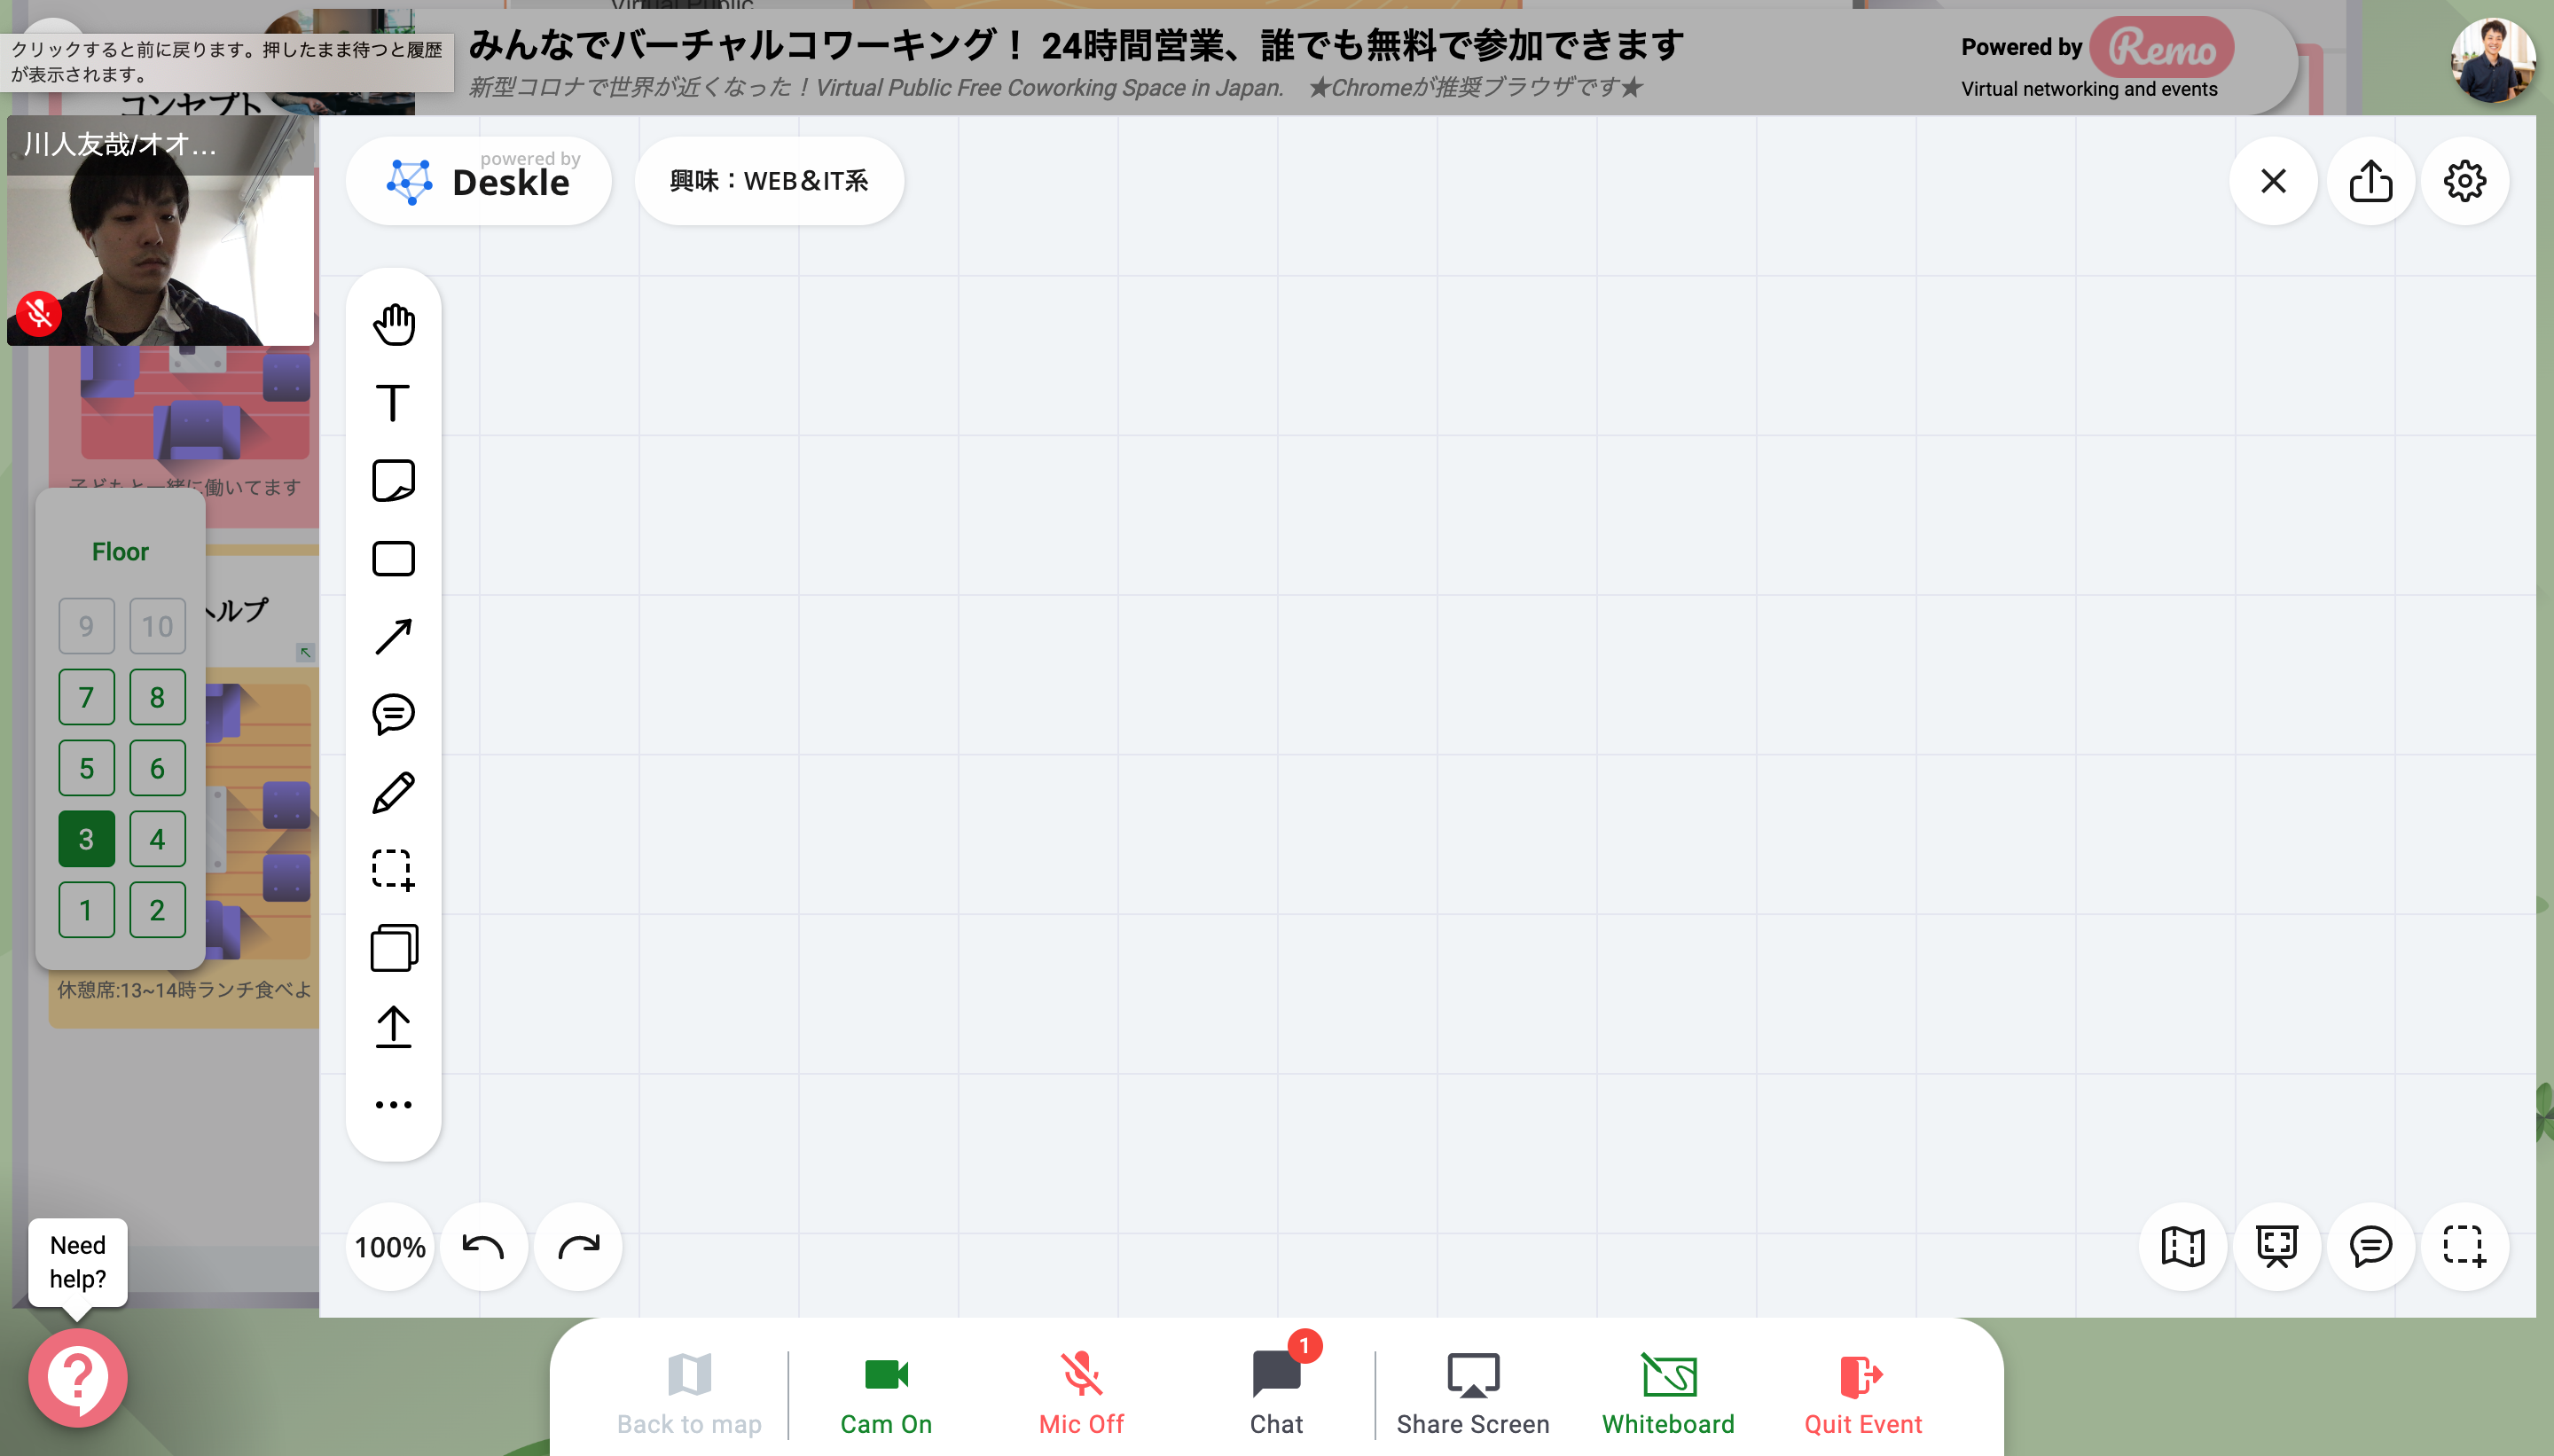
Task: Pick the sticky note tool
Action: [x=393, y=481]
